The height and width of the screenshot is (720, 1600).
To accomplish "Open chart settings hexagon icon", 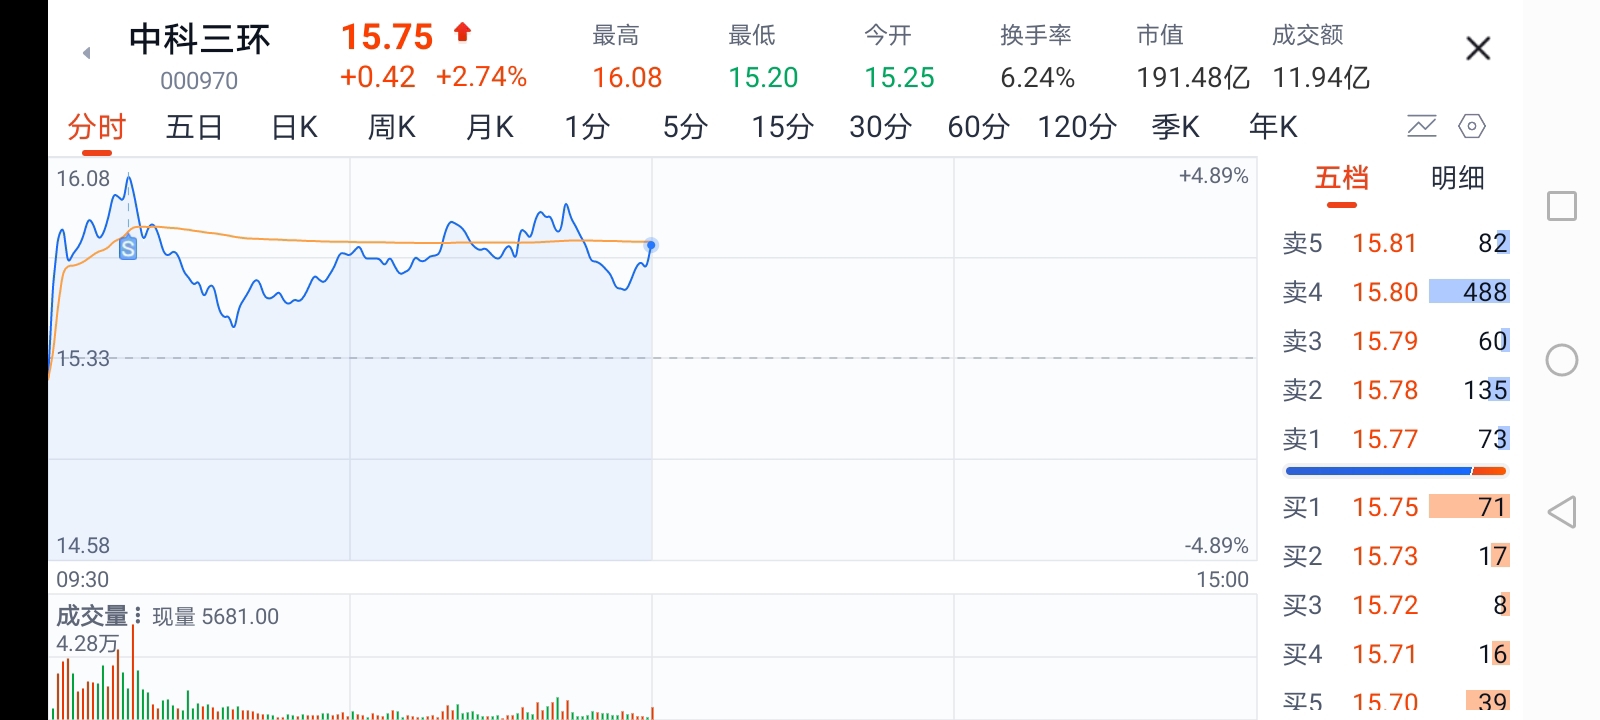I will (x=1472, y=127).
